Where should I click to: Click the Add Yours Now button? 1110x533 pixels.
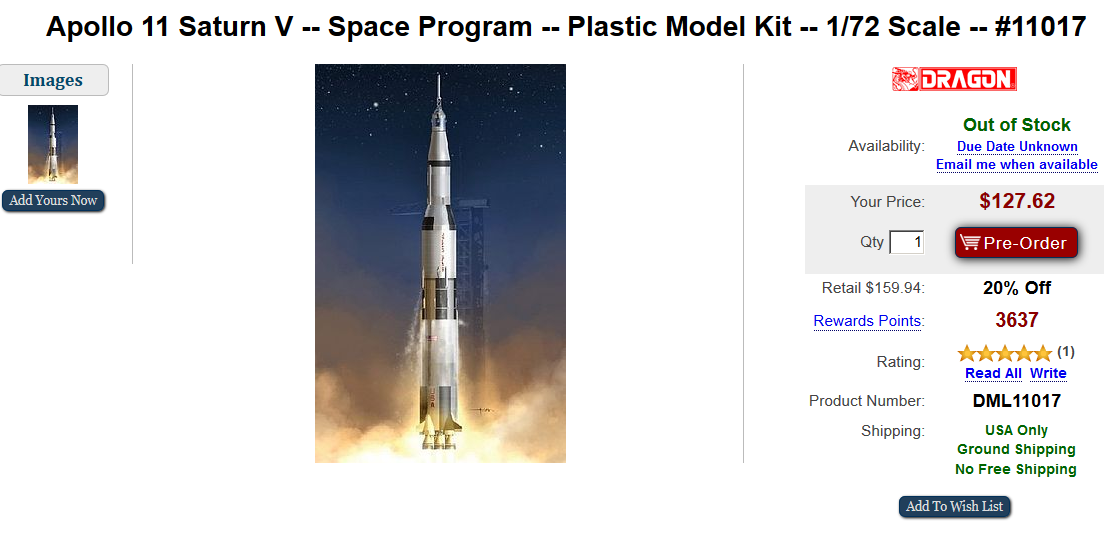tap(53, 200)
